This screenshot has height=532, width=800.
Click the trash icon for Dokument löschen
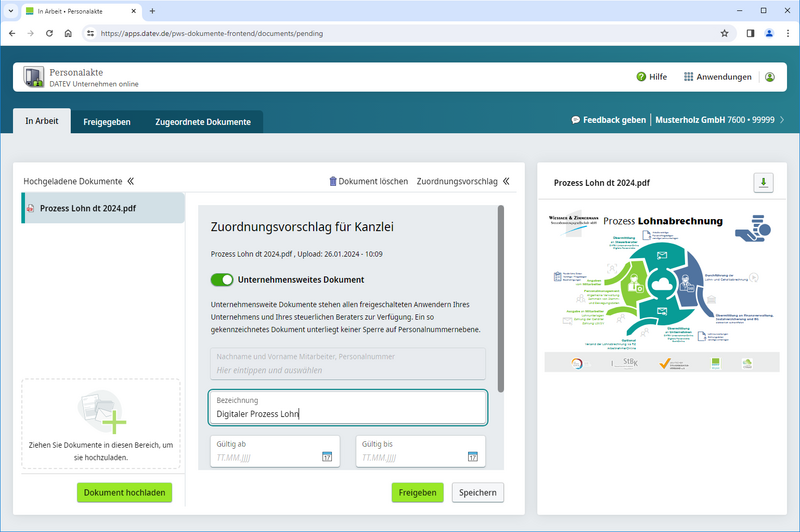point(333,181)
